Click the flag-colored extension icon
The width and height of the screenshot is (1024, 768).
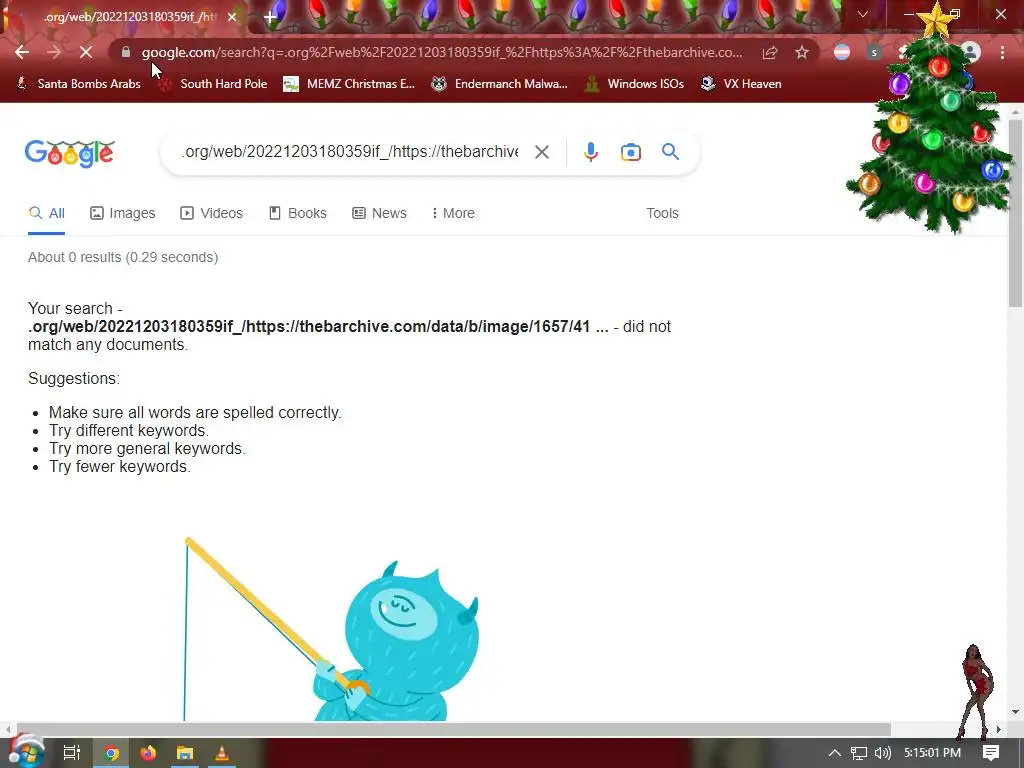(x=842, y=52)
